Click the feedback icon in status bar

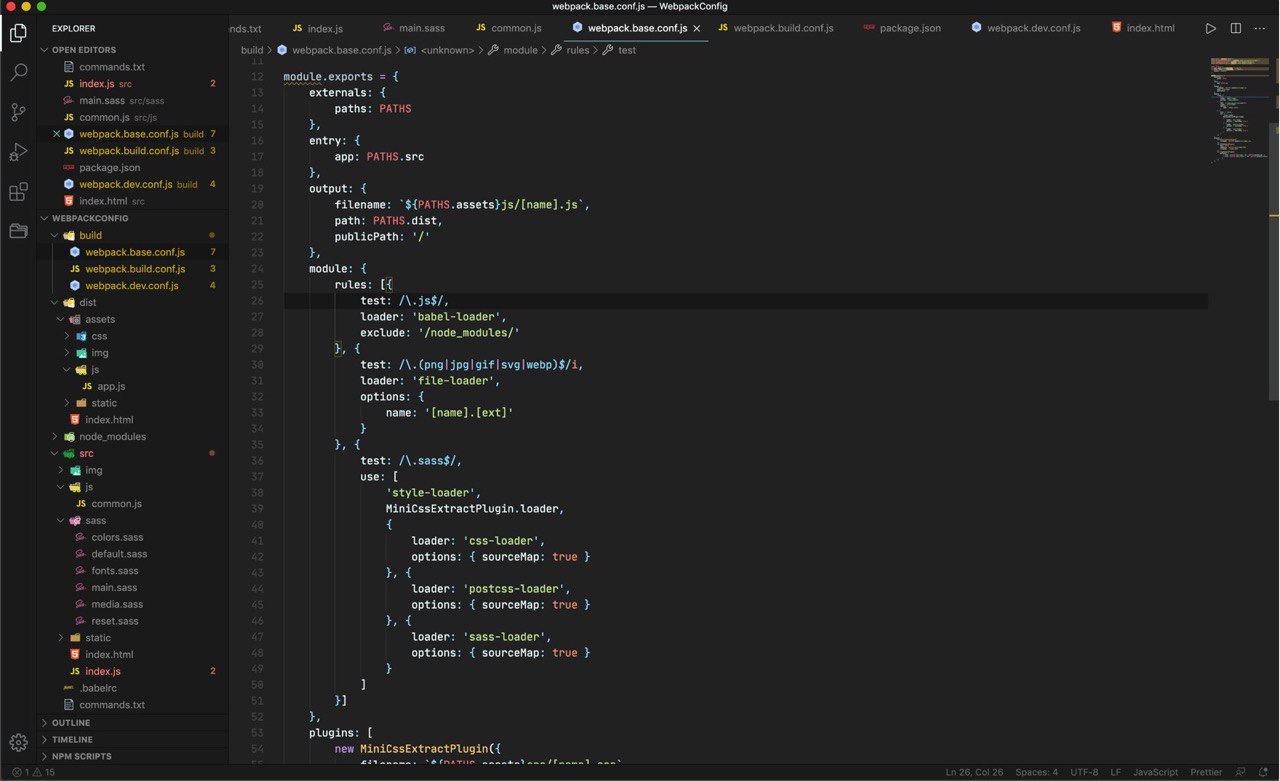tap(1240, 772)
